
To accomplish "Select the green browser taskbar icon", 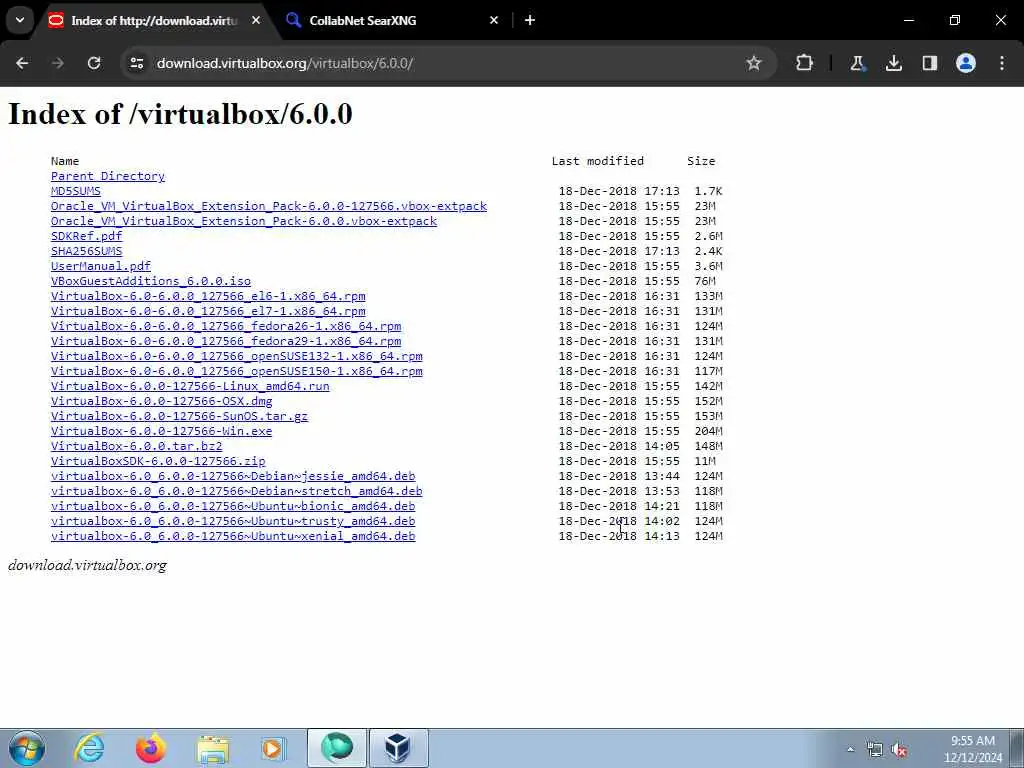I will click(x=337, y=748).
